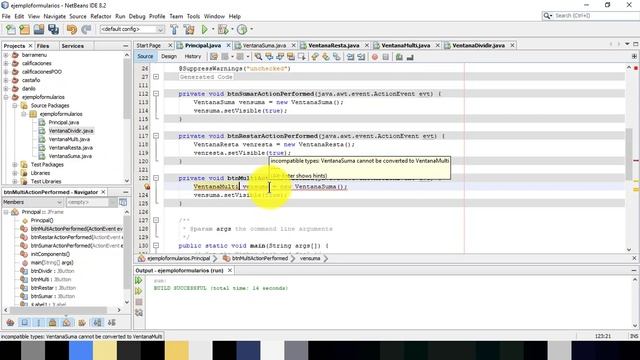Viewport: 640px width, 360px height.
Task: Click the Debug Project toolbar icon
Action: tap(223, 29)
